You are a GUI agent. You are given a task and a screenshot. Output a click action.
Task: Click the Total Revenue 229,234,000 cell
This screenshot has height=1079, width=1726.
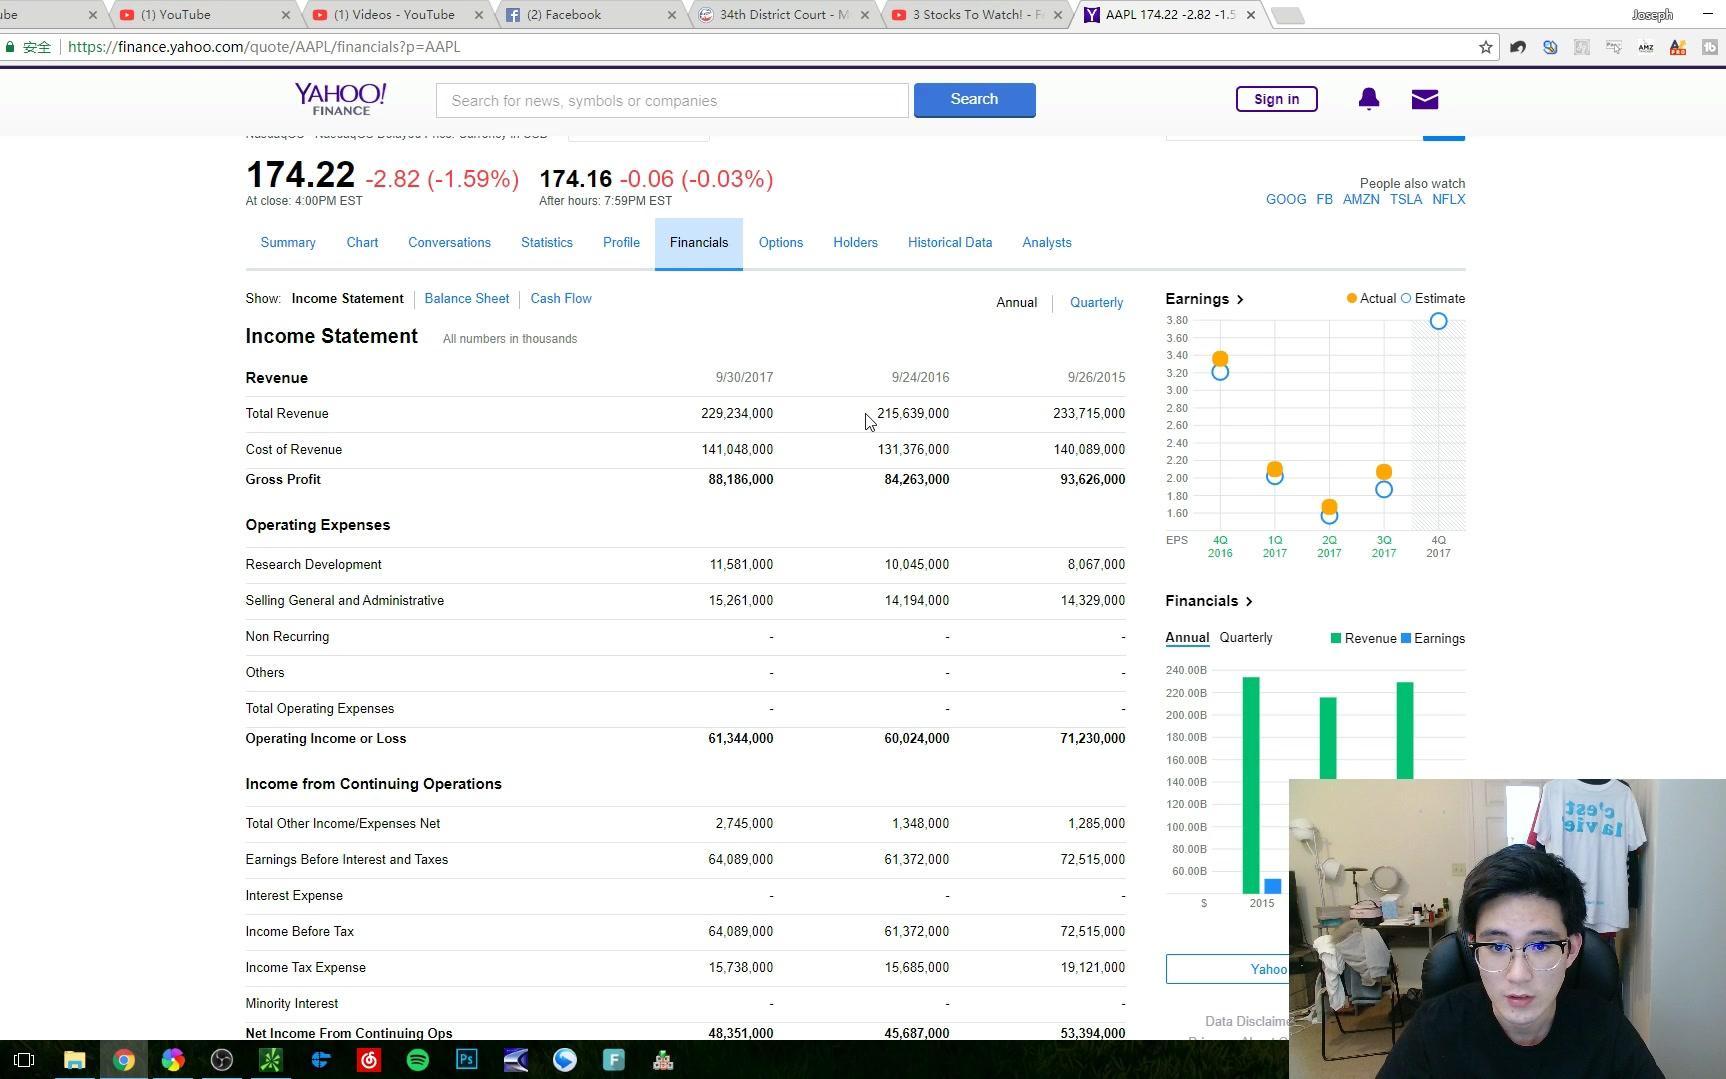(x=737, y=414)
